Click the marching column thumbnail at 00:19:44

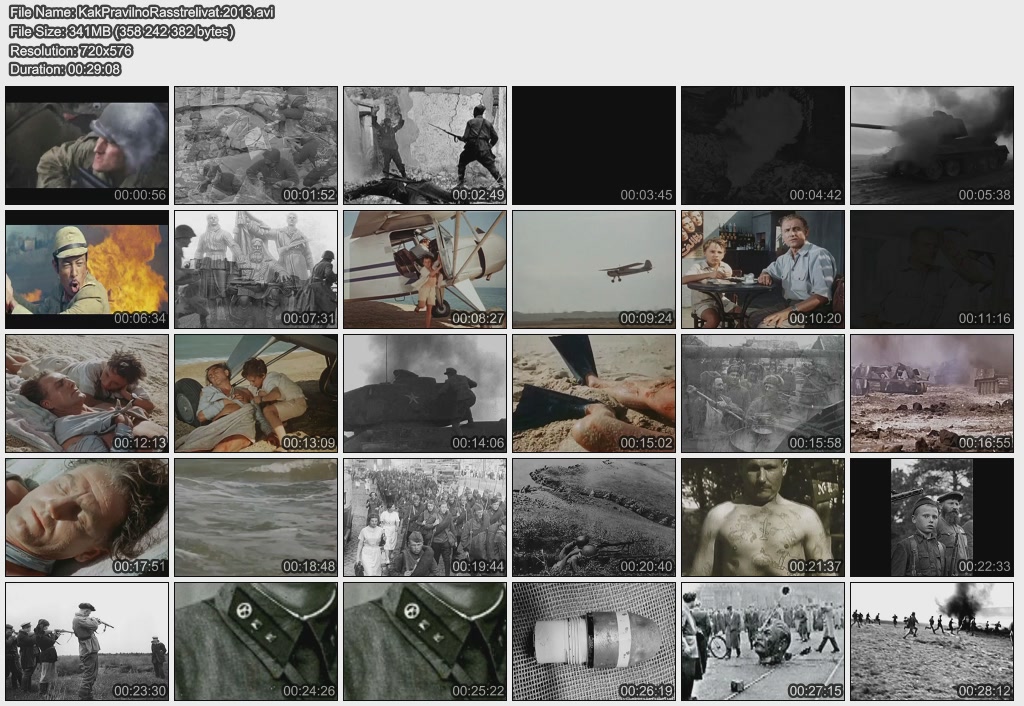coord(425,517)
